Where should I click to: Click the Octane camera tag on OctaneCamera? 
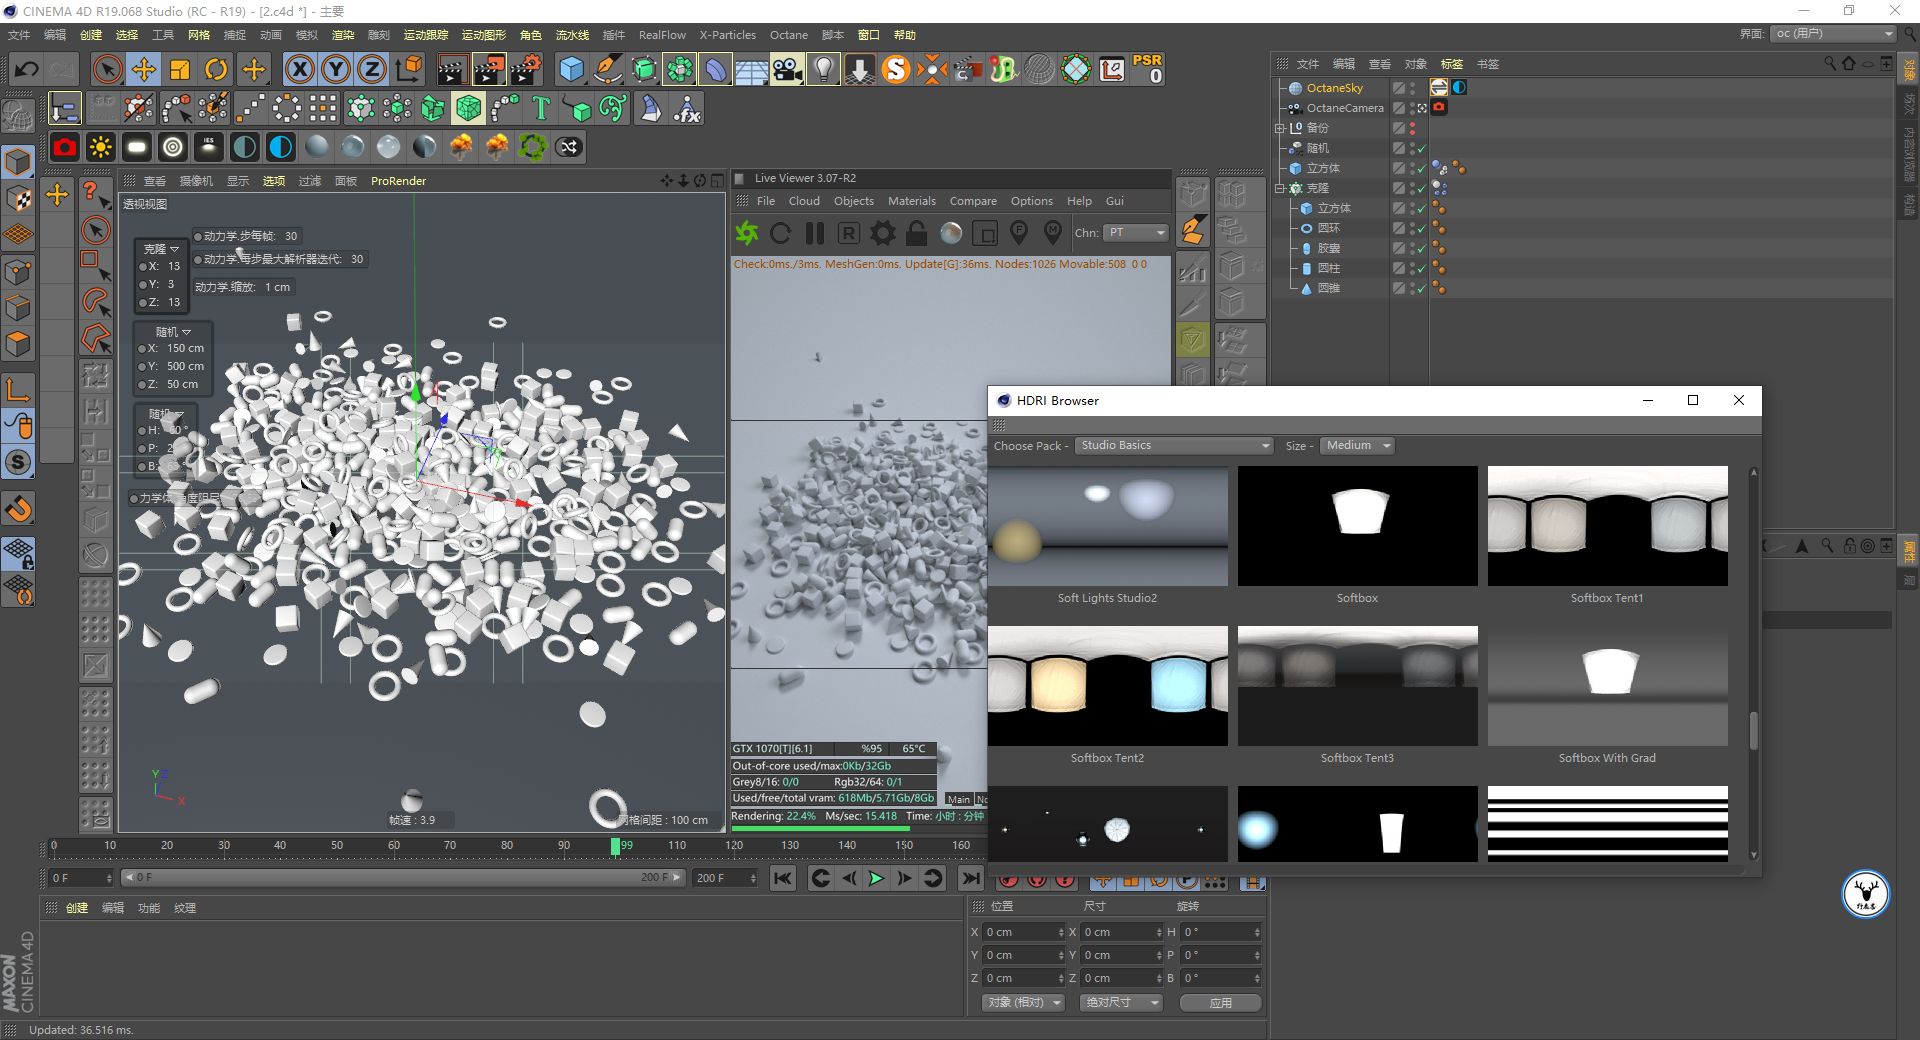(1439, 108)
